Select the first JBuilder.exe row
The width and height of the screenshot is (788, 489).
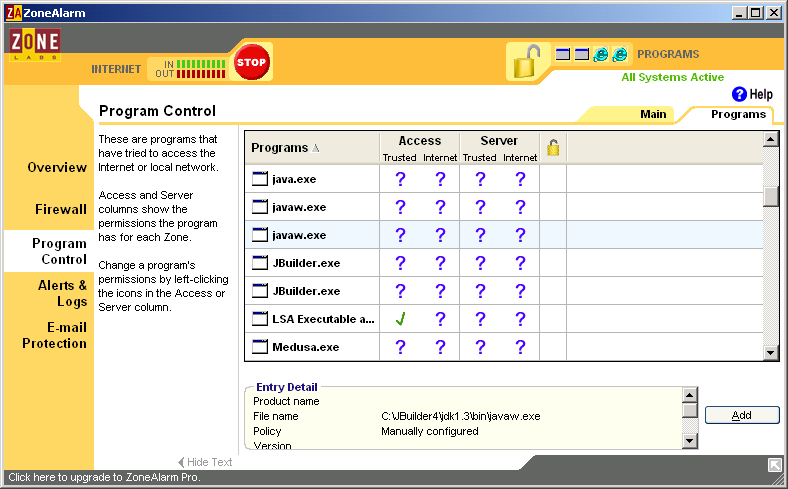pos(306,263)
